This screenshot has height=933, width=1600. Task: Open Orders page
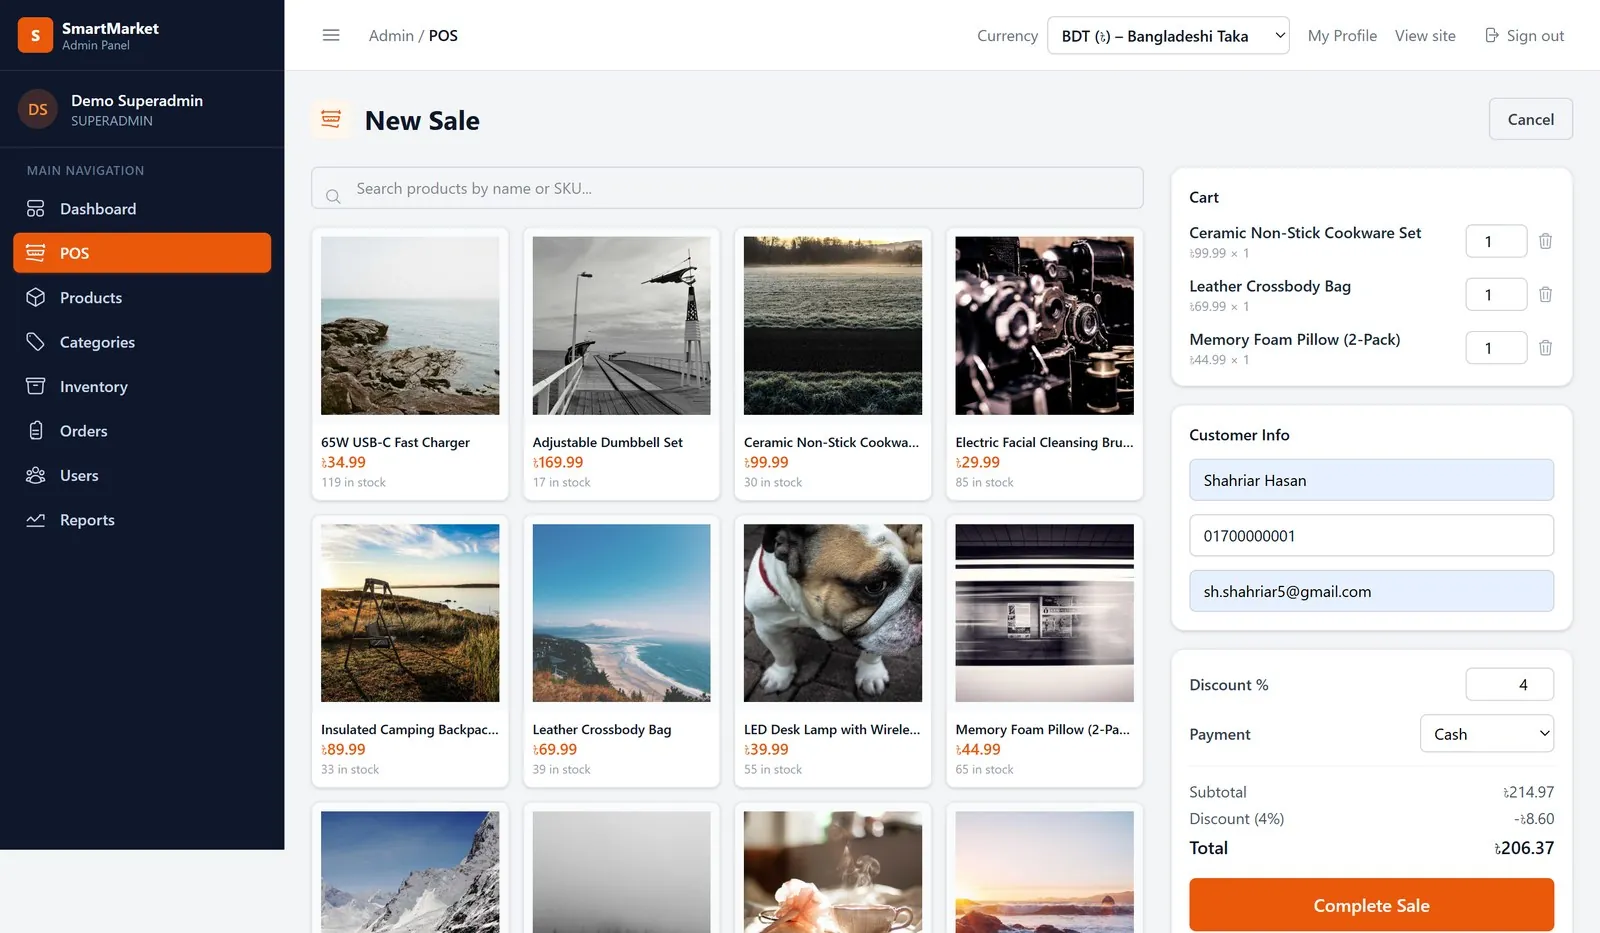142,431
